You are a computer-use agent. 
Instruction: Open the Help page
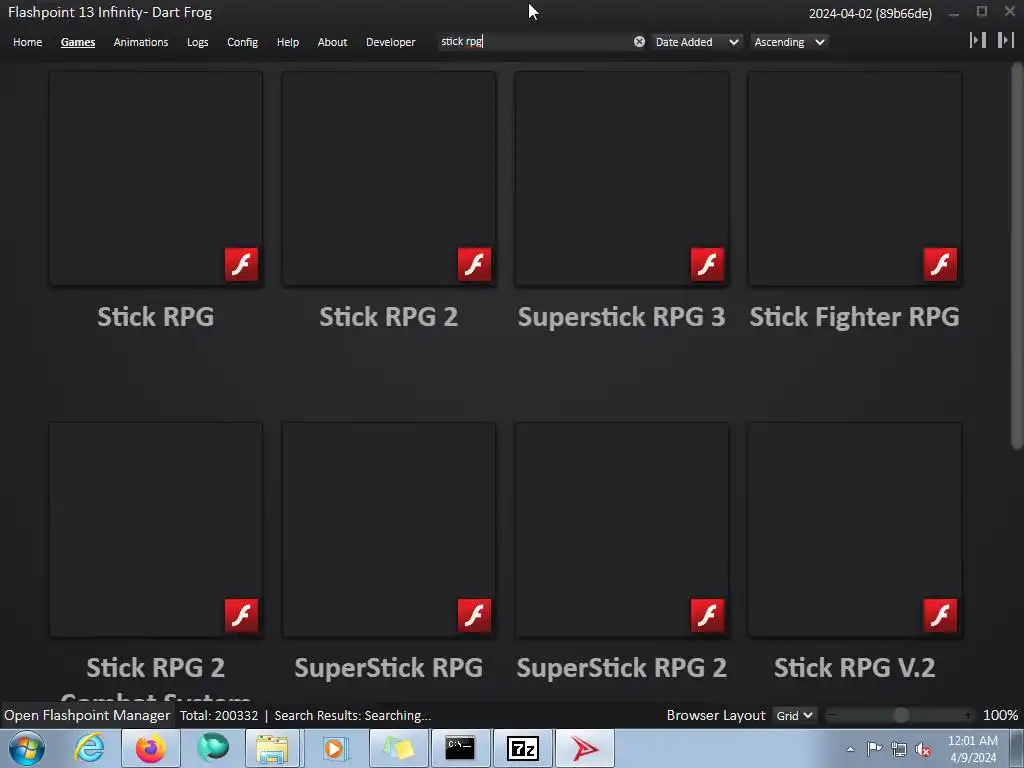pyautogui.click(x=287, y=42)
